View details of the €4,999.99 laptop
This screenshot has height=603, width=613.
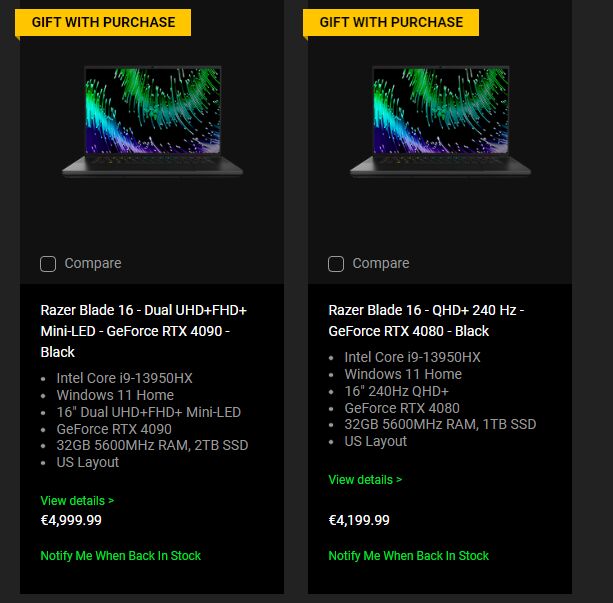click(x=77, y=500)
